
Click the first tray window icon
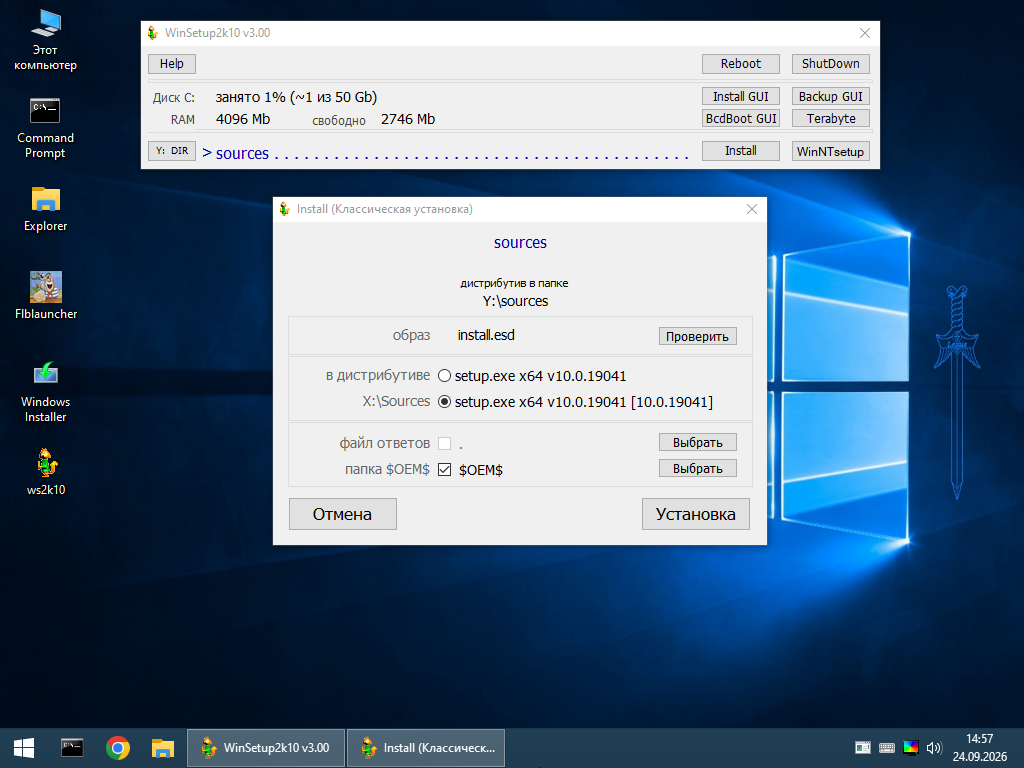point(863,748)
